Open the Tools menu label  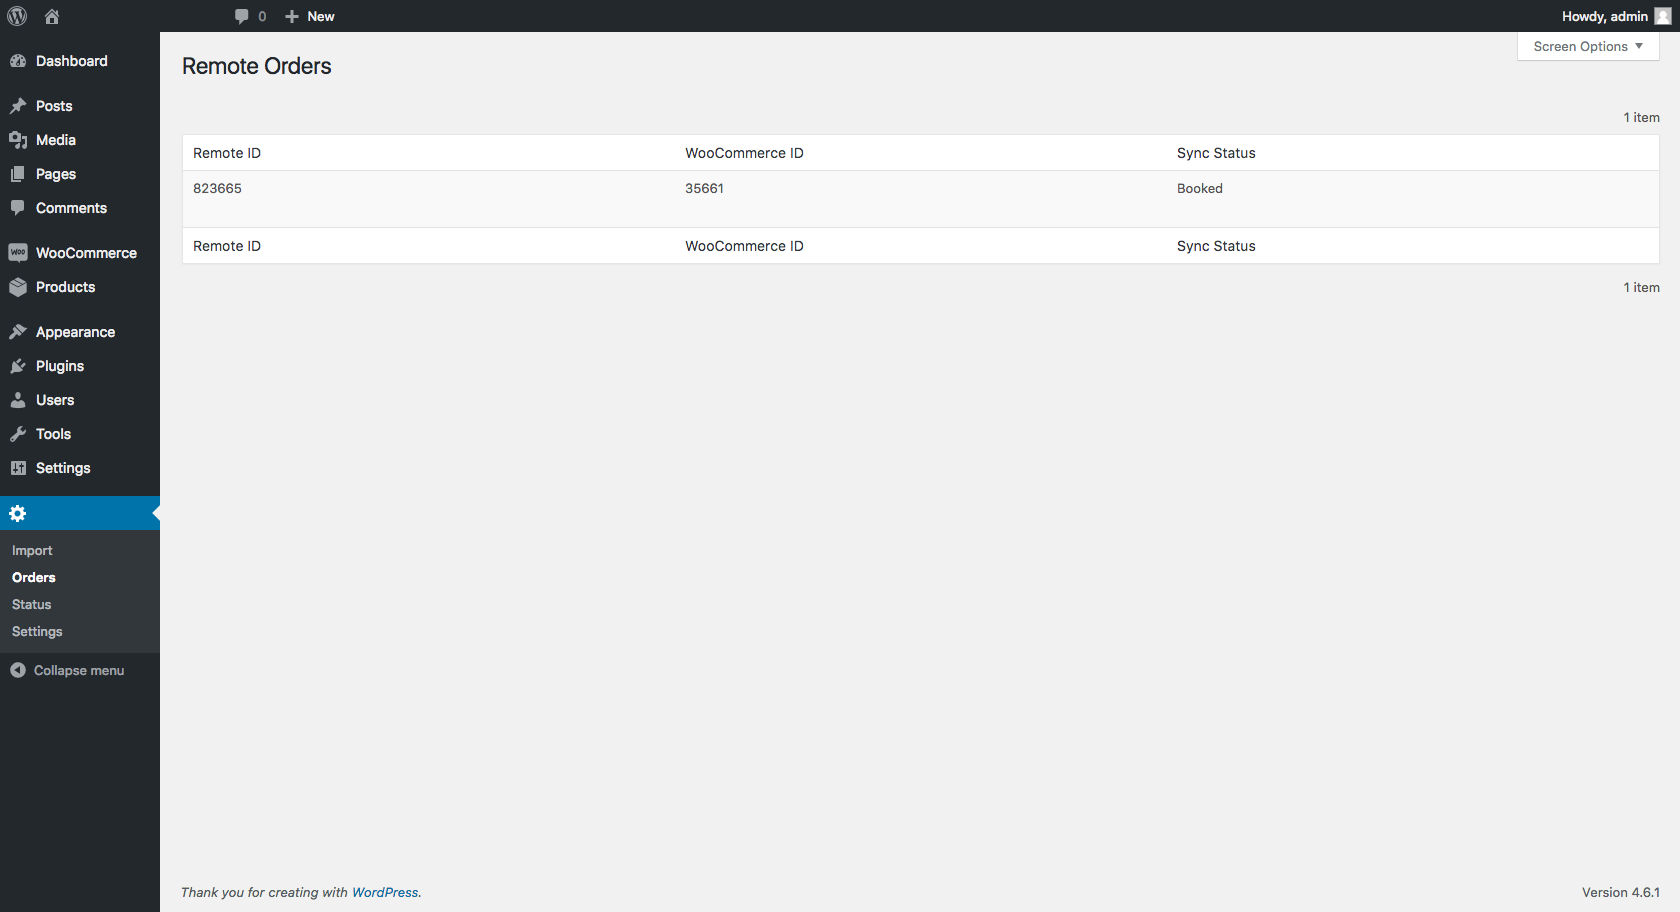(53, 434)
